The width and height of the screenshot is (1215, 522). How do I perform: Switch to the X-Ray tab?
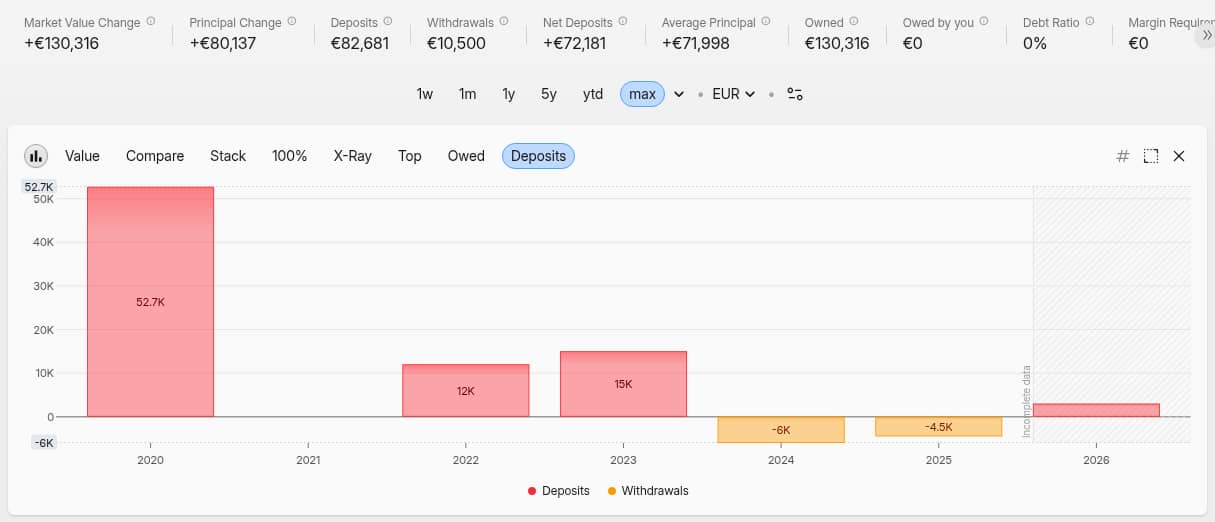click(352, 156)
